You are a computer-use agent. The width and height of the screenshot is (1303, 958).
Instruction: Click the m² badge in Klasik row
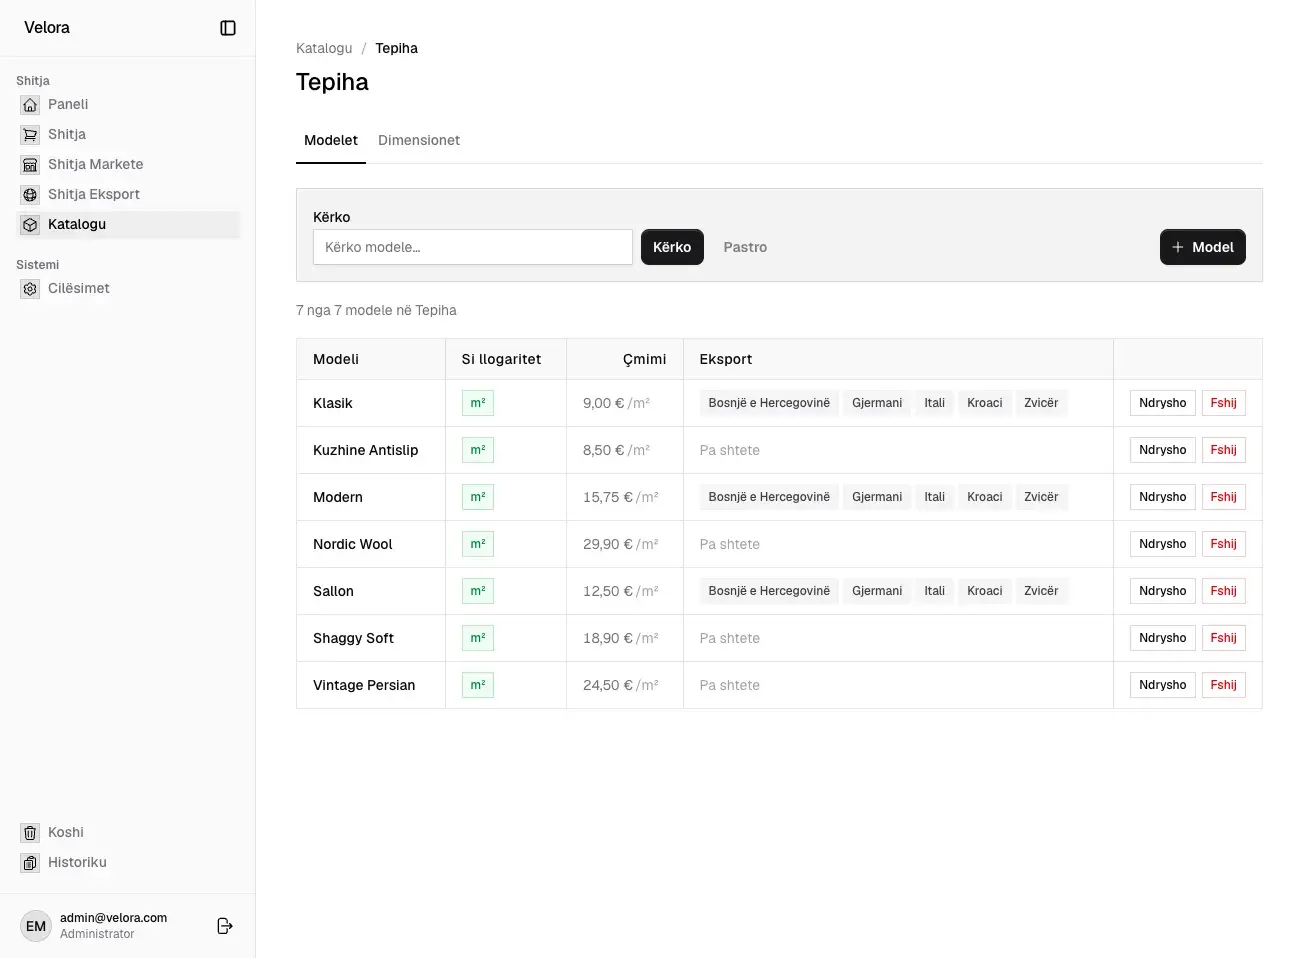478,403
